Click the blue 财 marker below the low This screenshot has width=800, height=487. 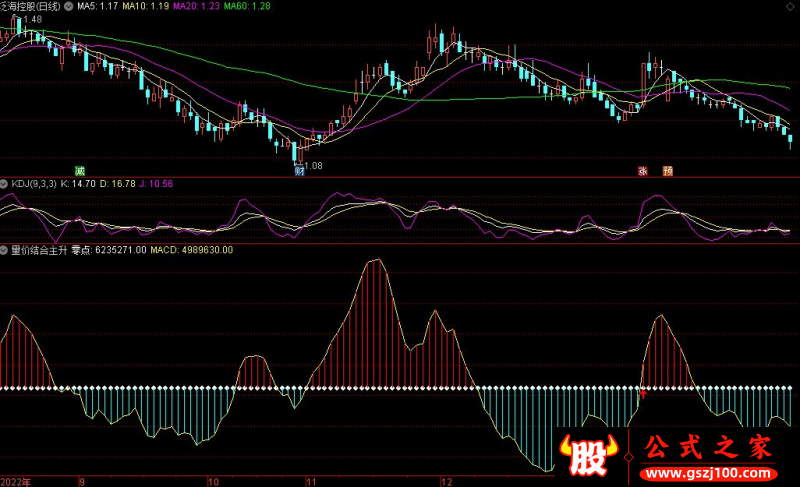tap(298, 170)
